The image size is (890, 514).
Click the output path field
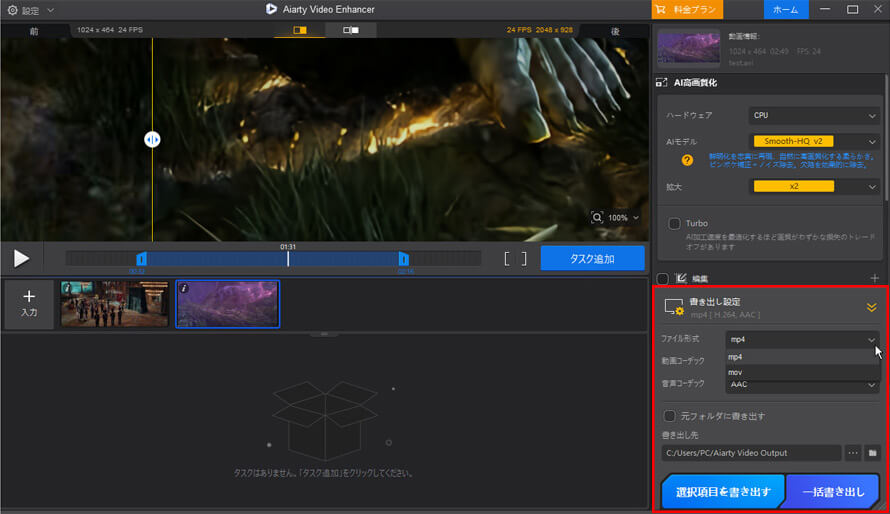751,453
